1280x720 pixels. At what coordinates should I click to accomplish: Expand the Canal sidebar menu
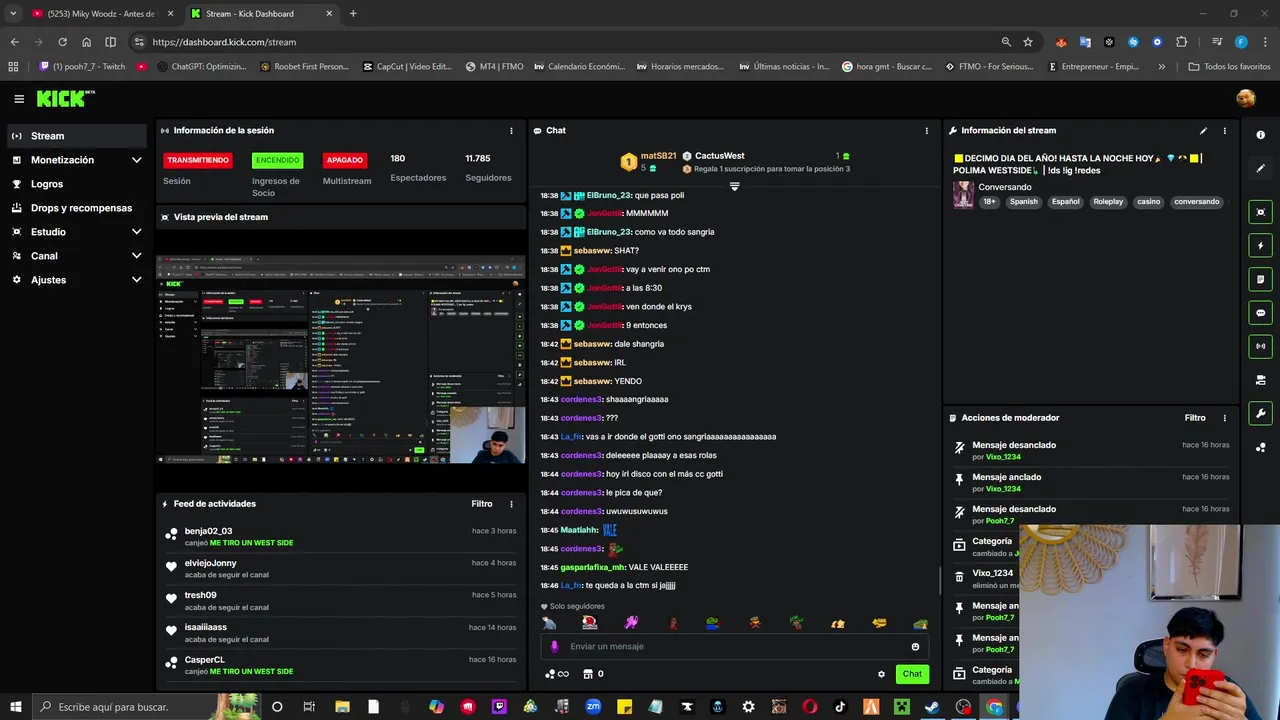[x=136, y=256]
